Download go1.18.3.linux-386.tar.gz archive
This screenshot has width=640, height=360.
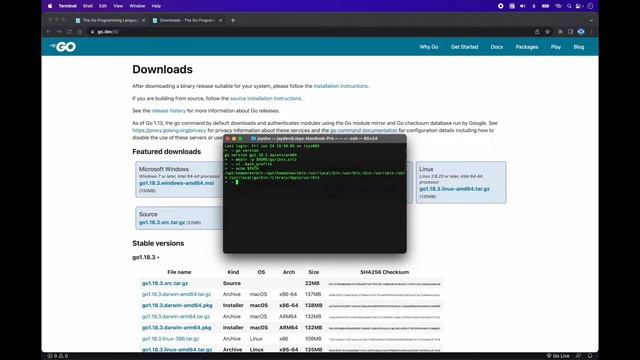pos(170,339)
